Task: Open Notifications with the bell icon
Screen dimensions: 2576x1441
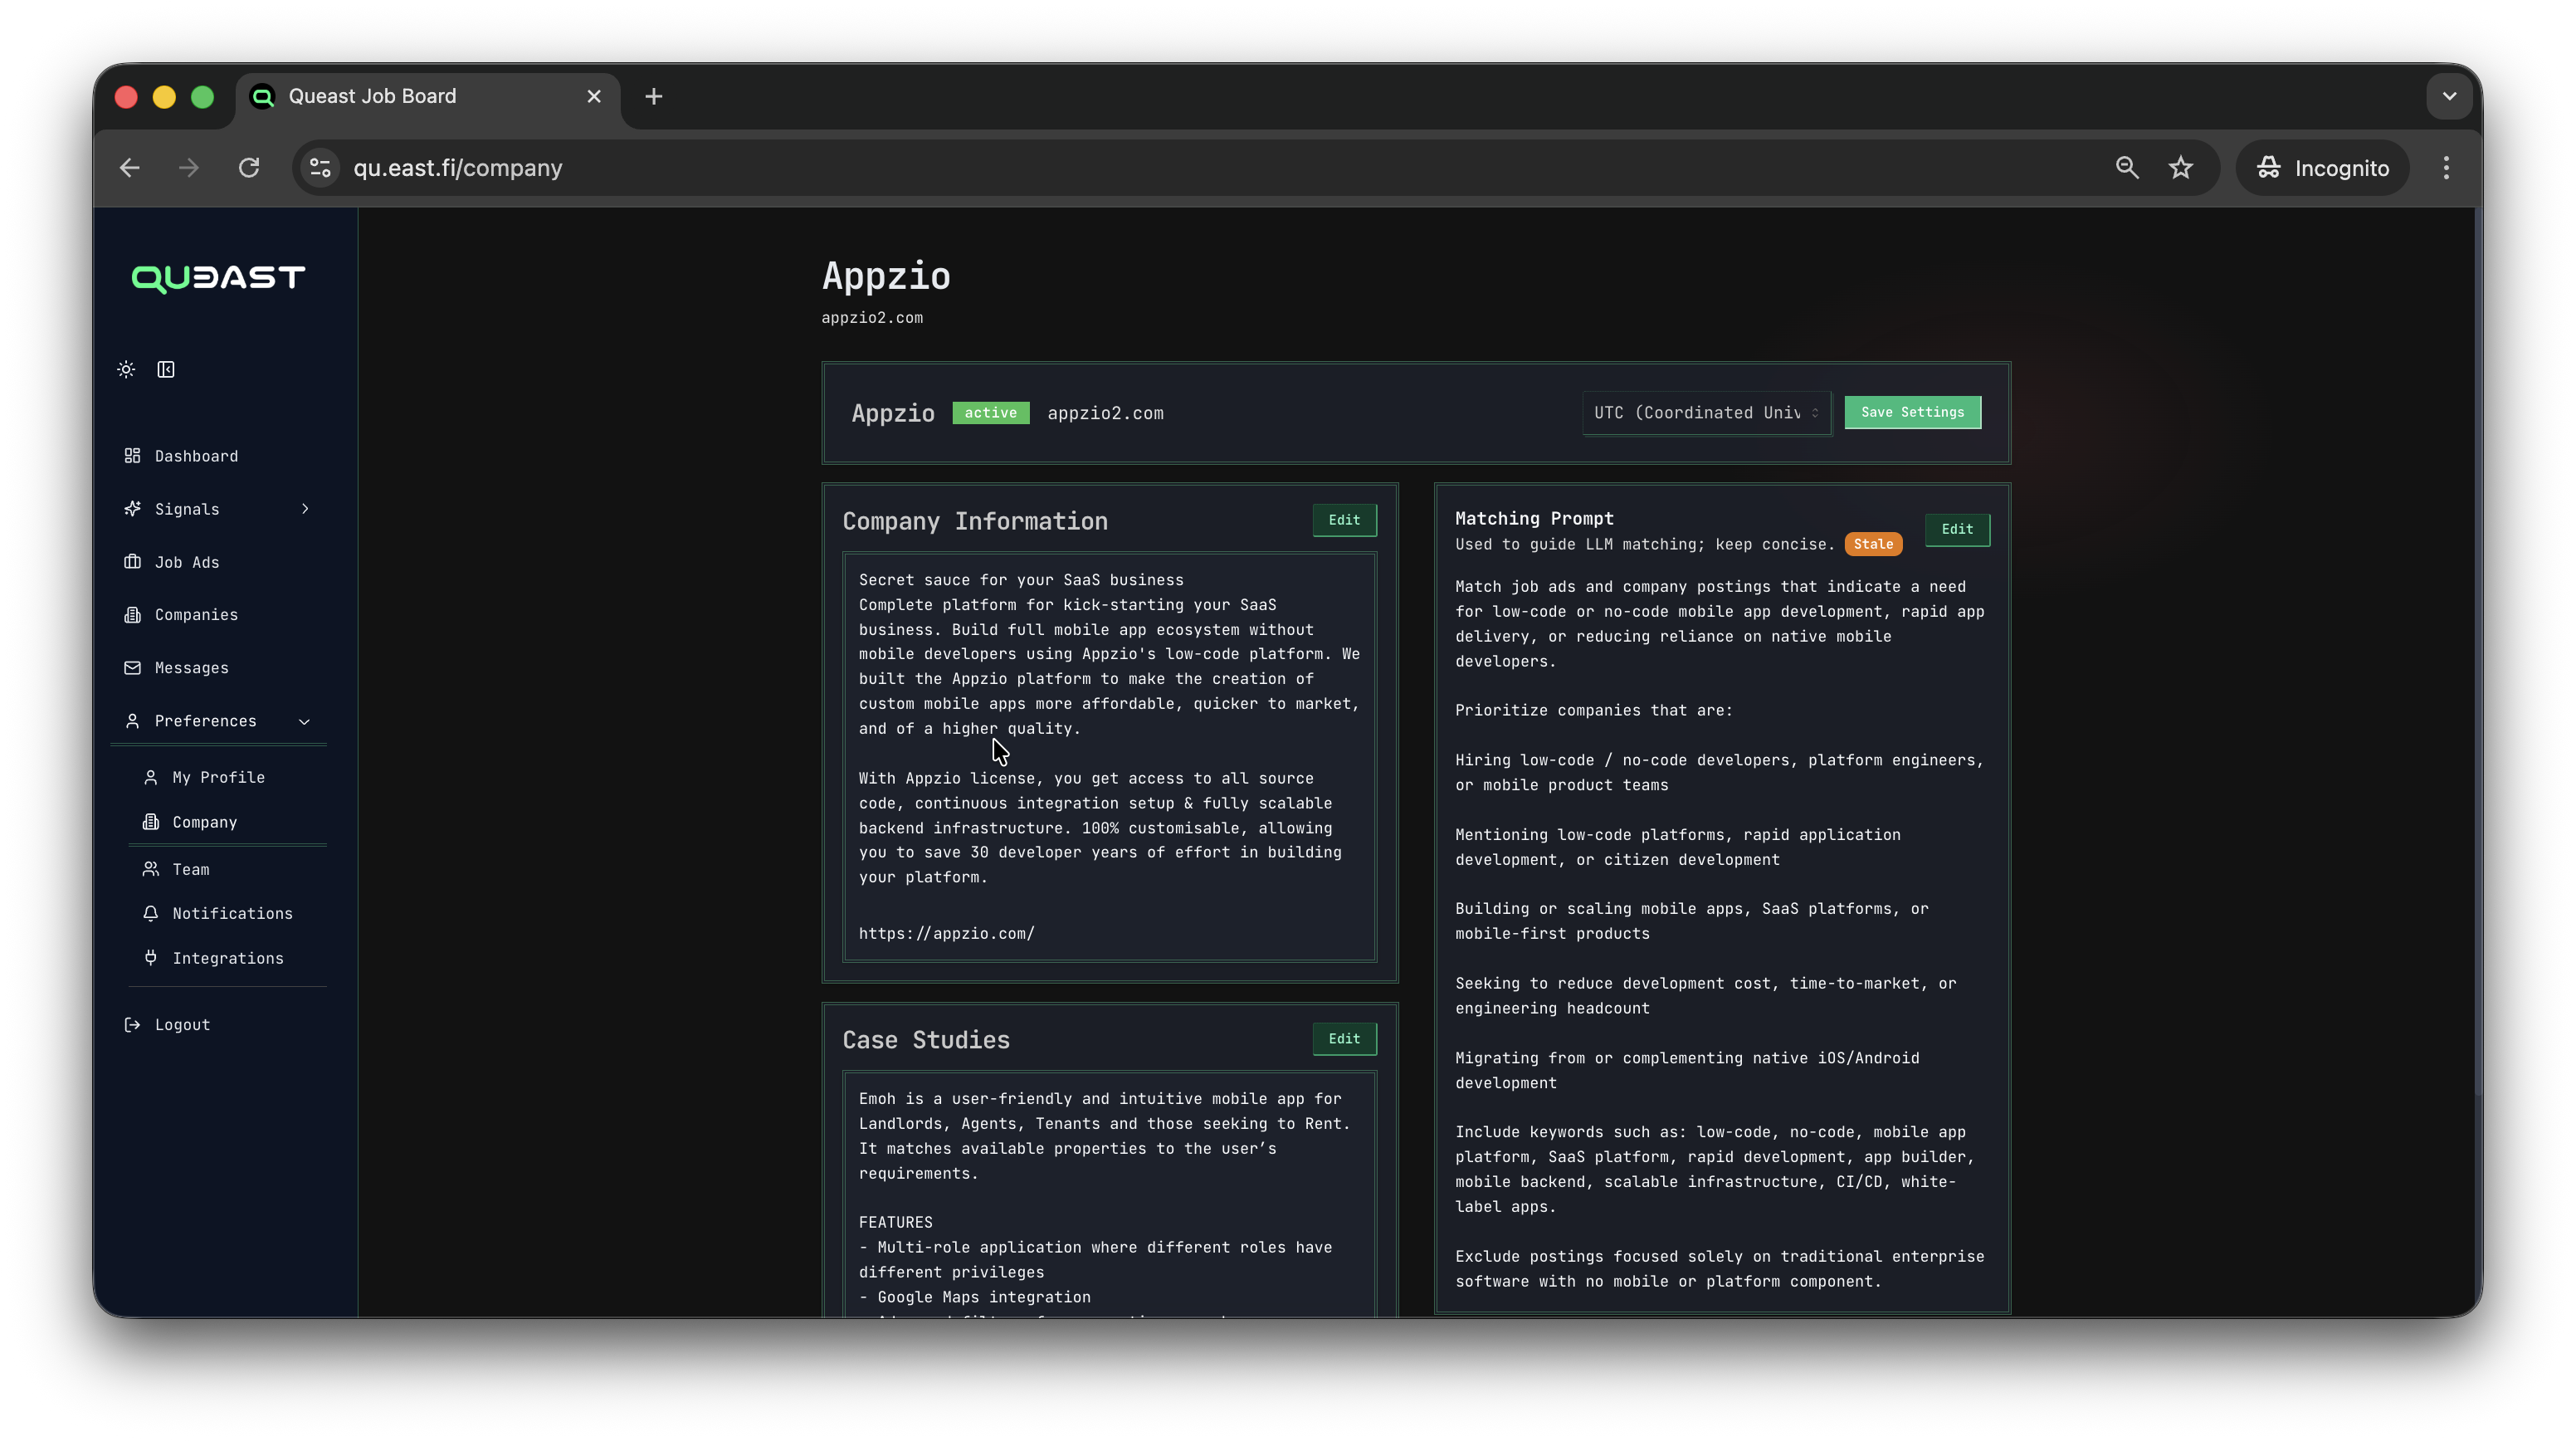Action: 150,913
